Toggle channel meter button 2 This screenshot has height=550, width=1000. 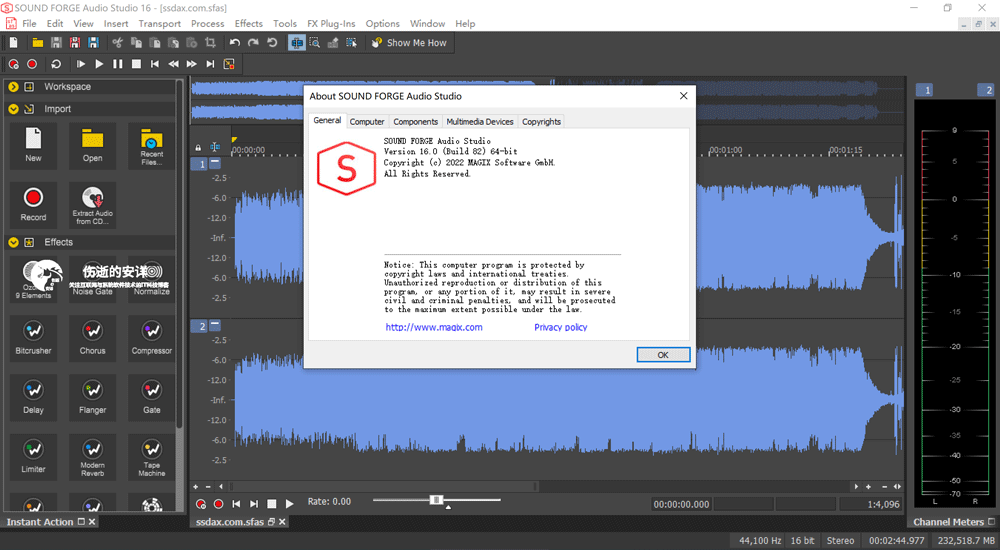click(988, 90)
